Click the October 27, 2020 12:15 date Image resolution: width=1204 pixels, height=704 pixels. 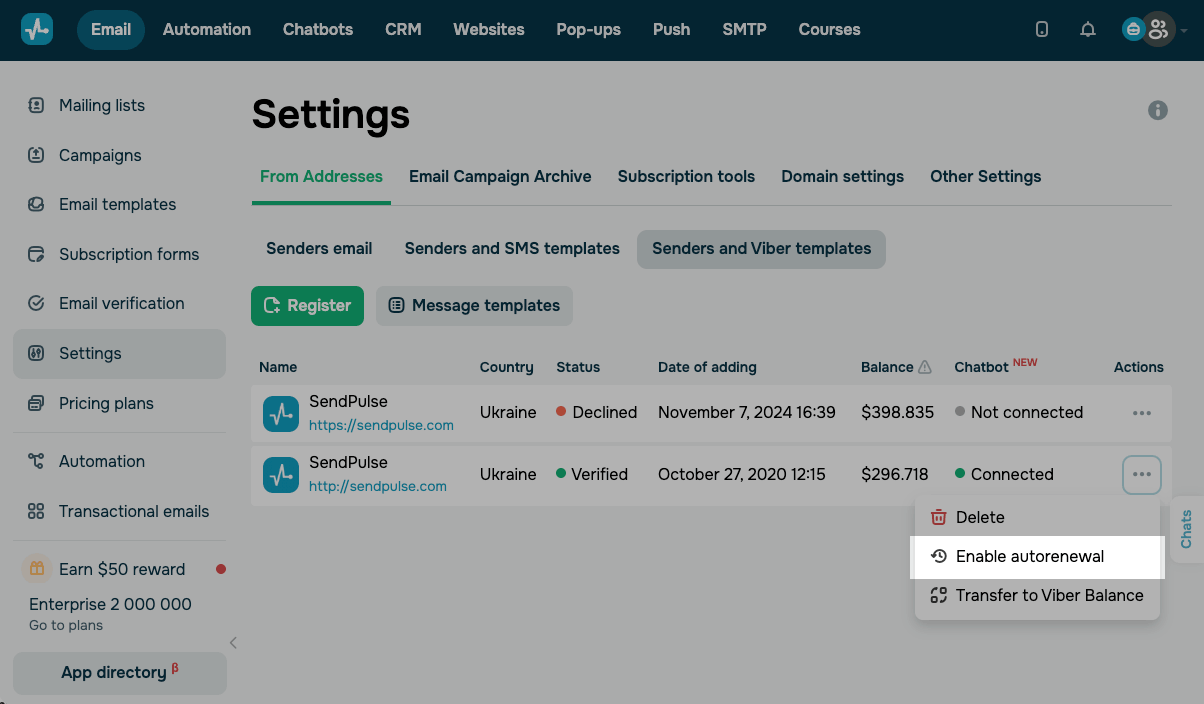click(x=742, y=474)
